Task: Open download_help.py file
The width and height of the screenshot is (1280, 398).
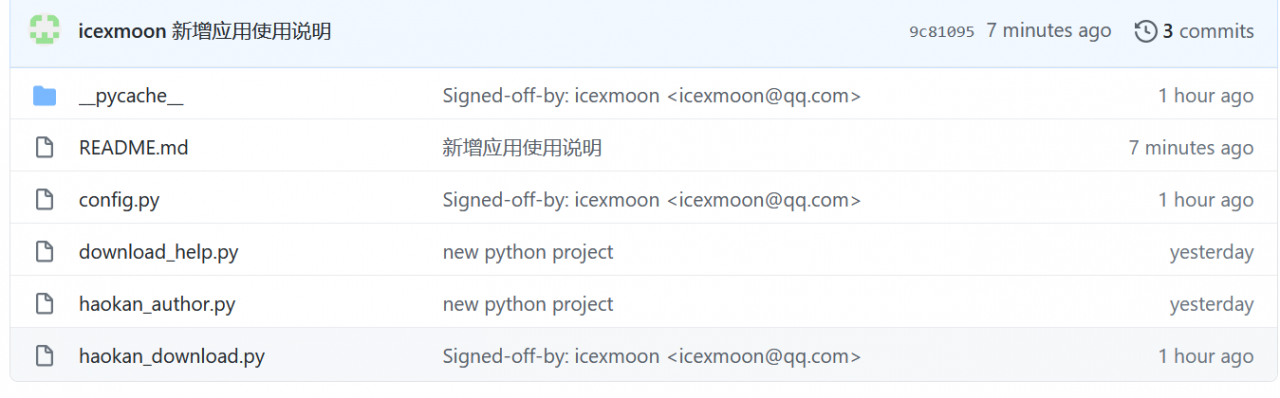Action: coord(159,252)
